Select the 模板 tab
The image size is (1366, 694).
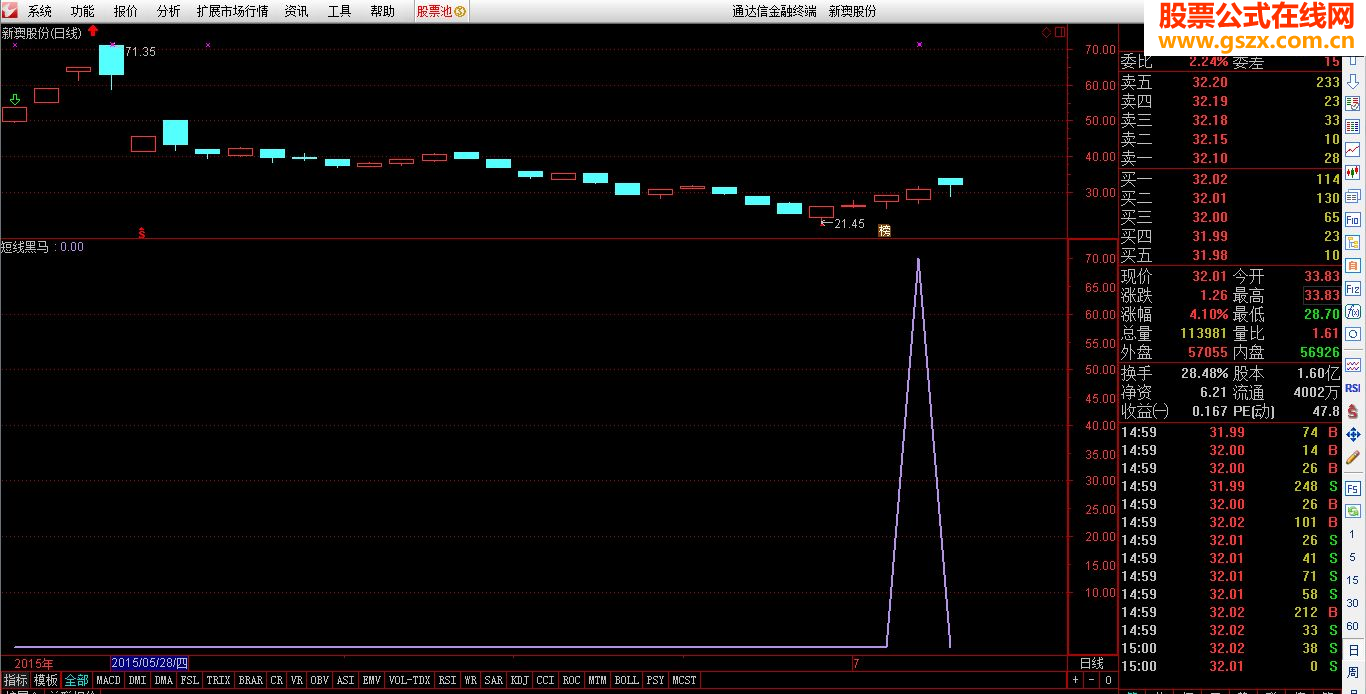click(46, 680)
